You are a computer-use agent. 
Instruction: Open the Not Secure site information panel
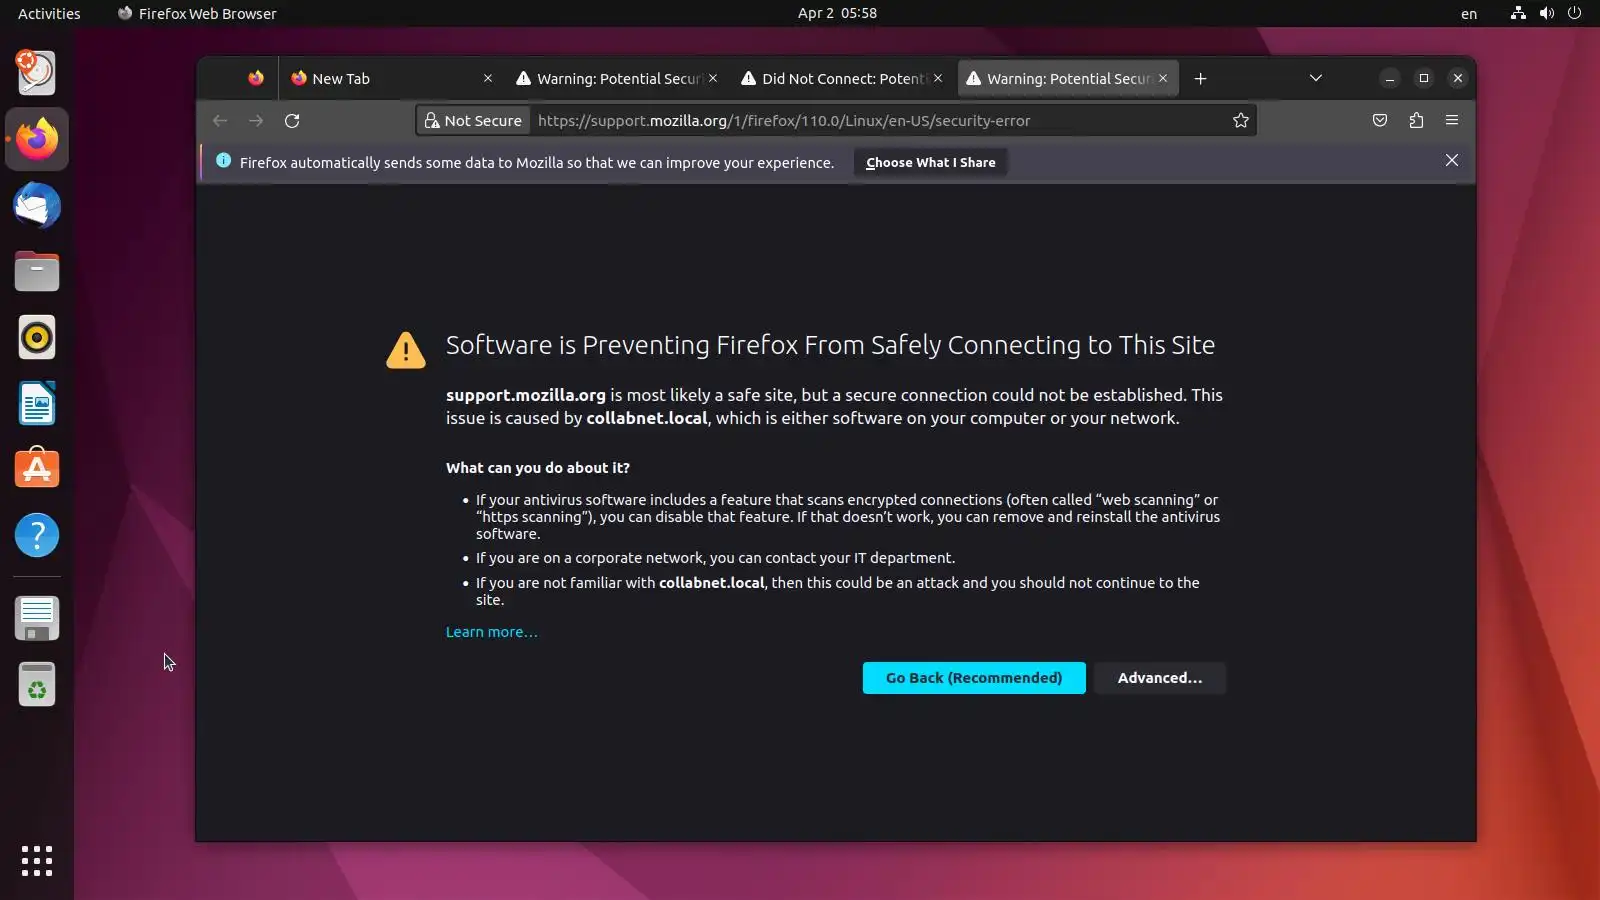(473, 120)
